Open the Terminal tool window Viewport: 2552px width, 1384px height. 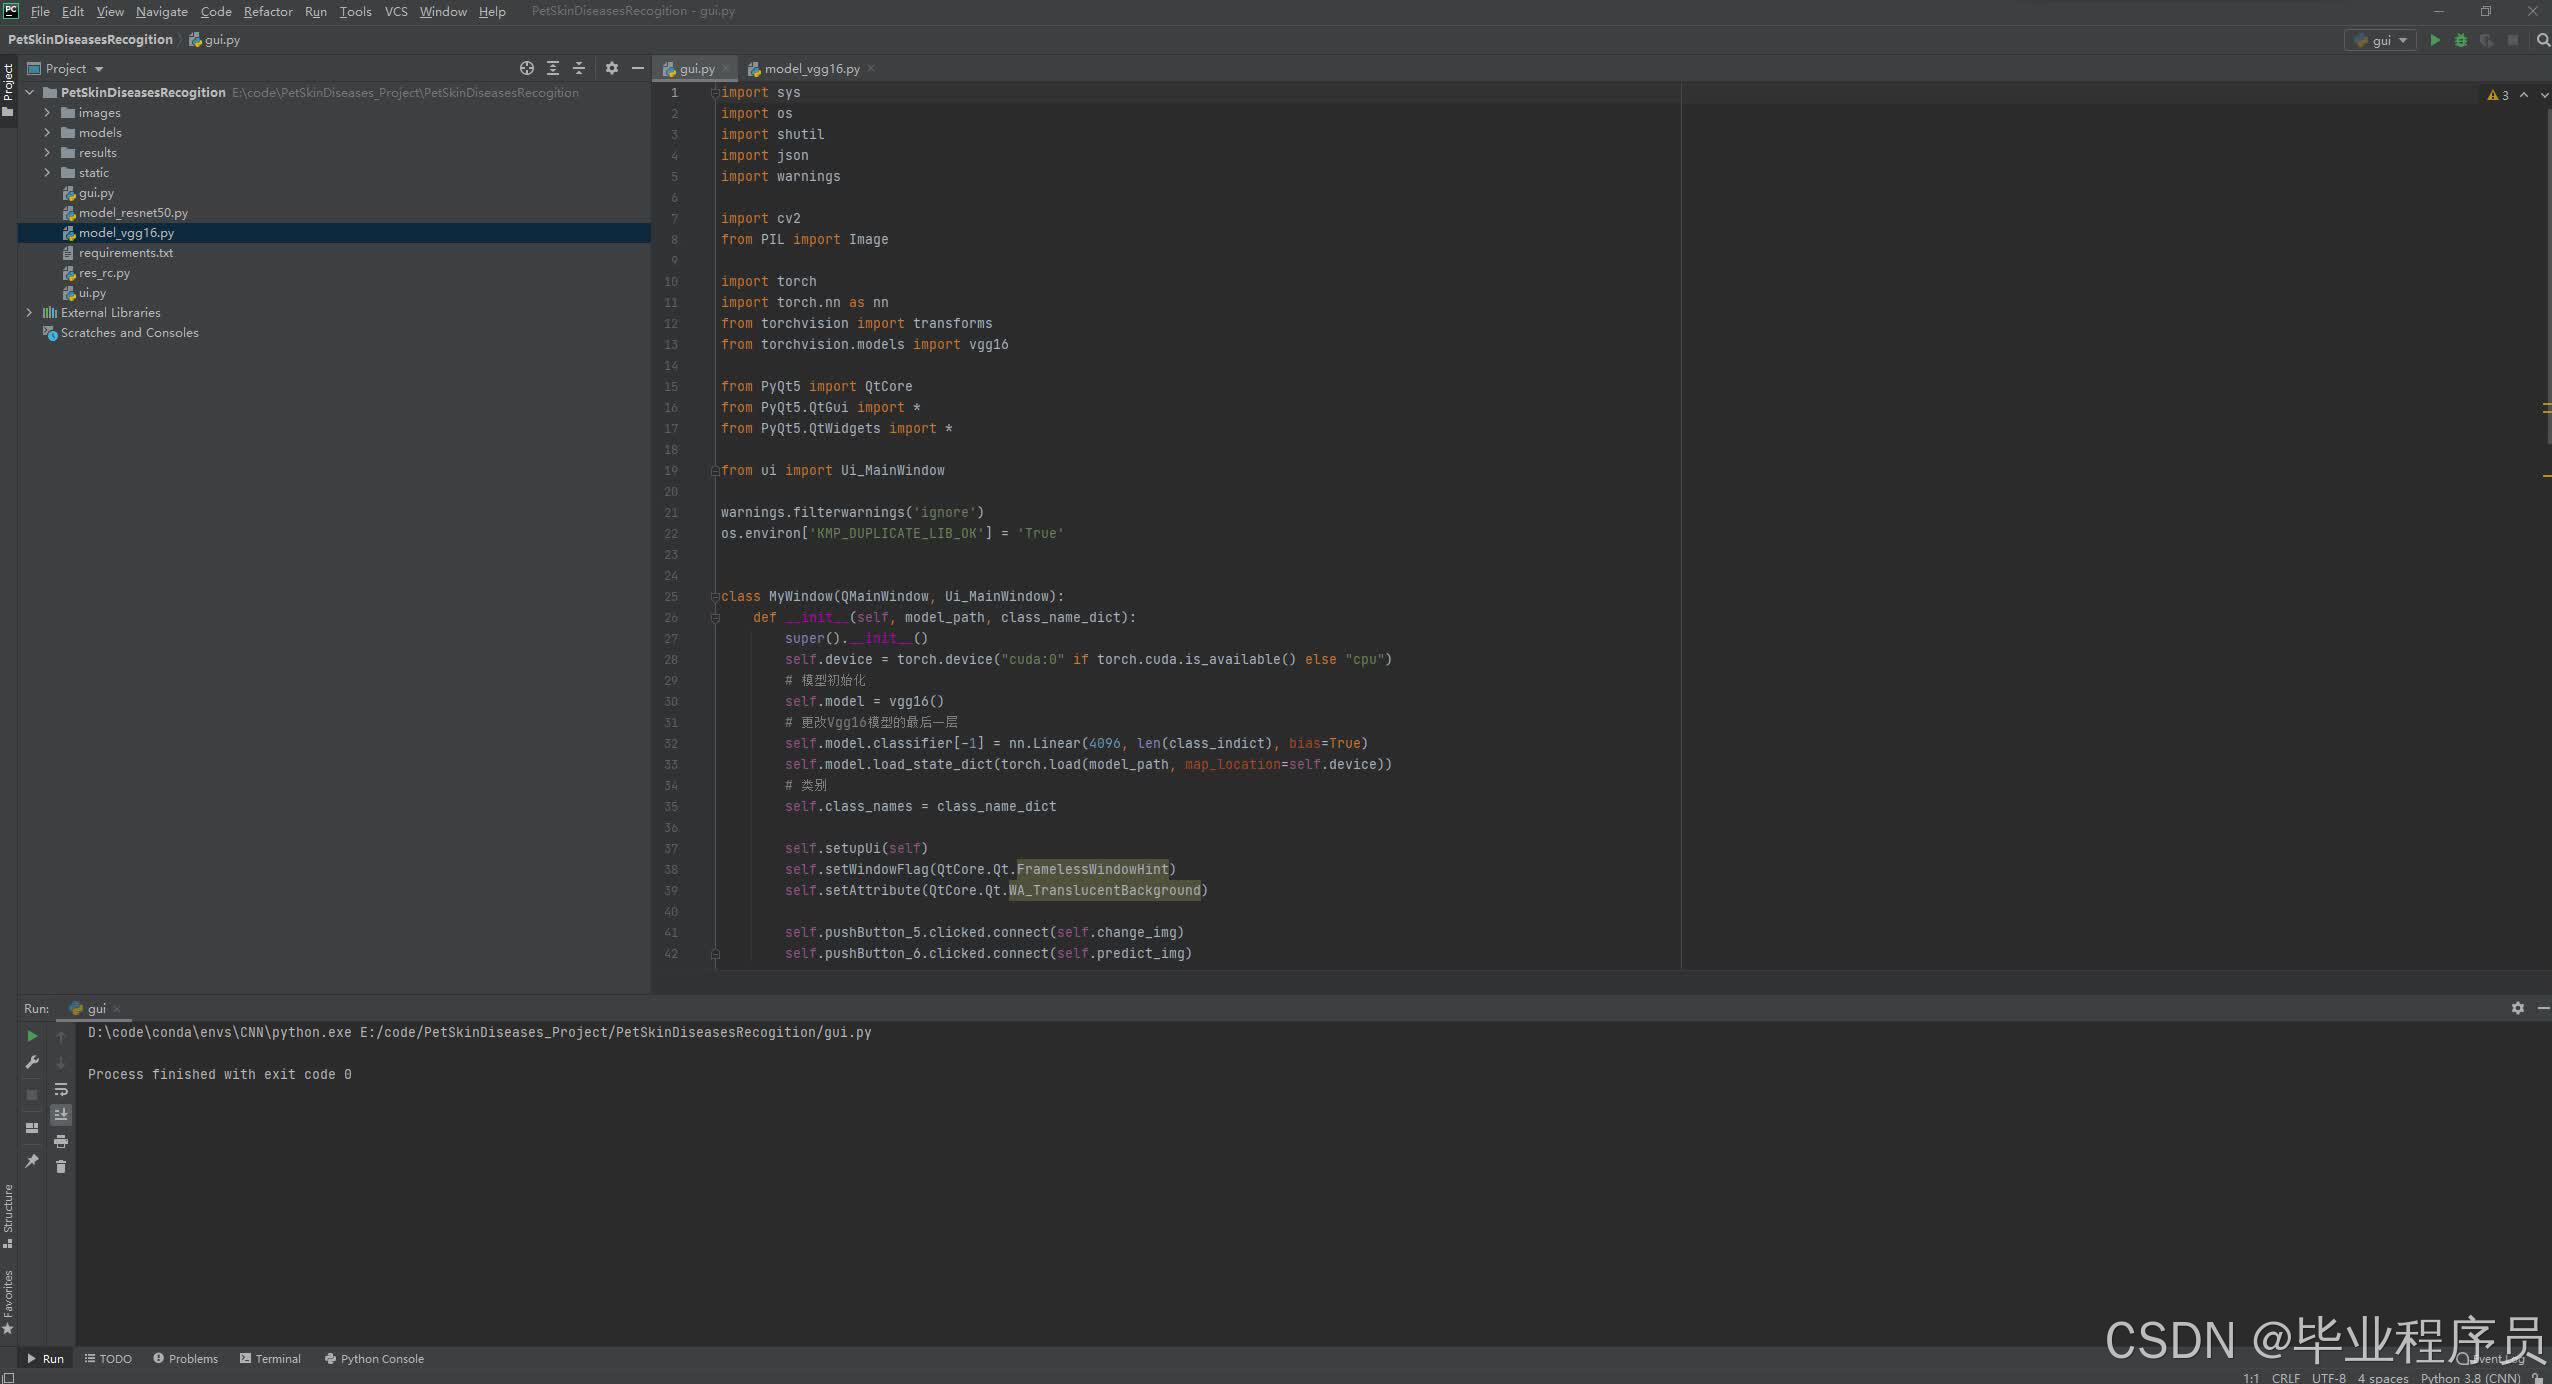pos(271,1358)
